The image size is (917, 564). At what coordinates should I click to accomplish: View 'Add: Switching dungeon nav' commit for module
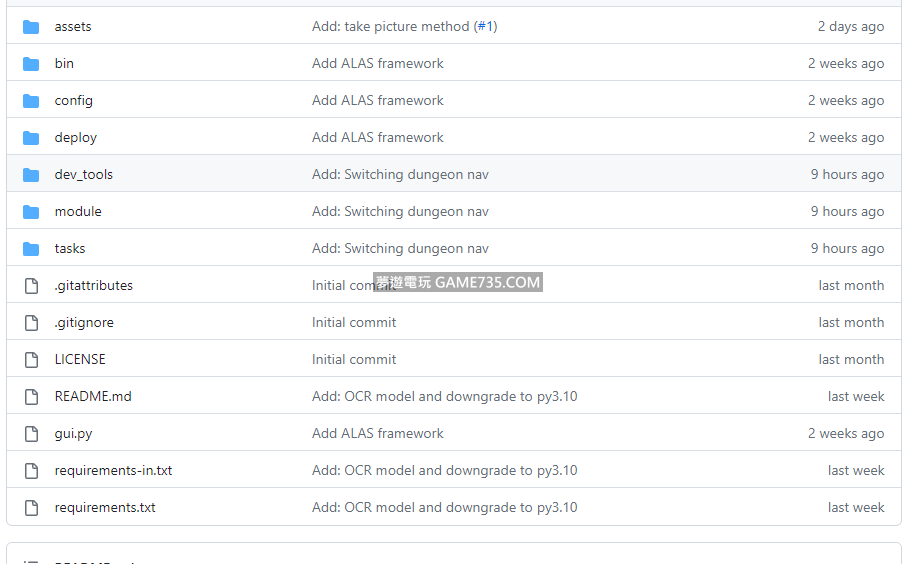pos(400,212)
